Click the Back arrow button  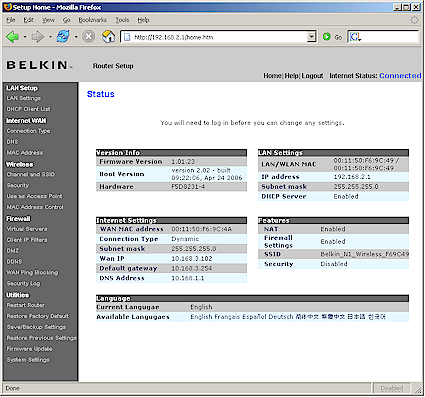13,37
